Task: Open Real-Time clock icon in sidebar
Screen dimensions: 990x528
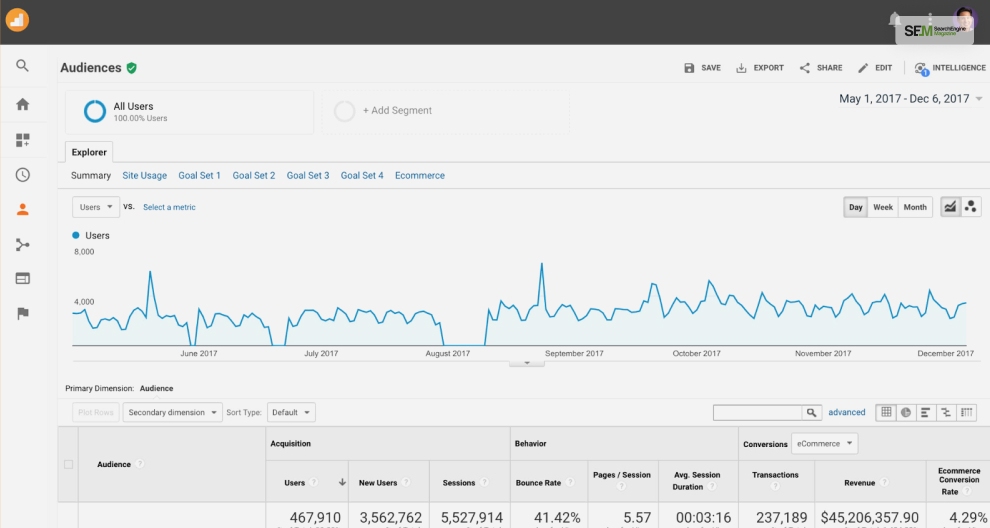Action: pyautogui.click(x=23, y=175)
